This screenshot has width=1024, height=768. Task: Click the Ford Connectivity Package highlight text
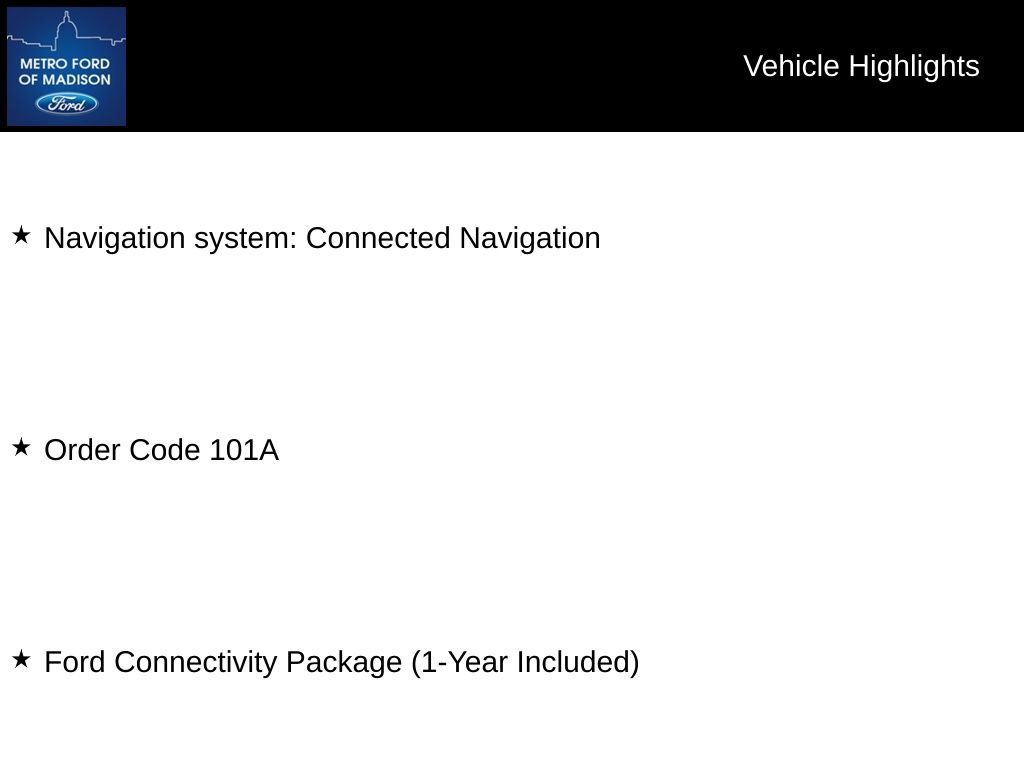click(342, 662)
